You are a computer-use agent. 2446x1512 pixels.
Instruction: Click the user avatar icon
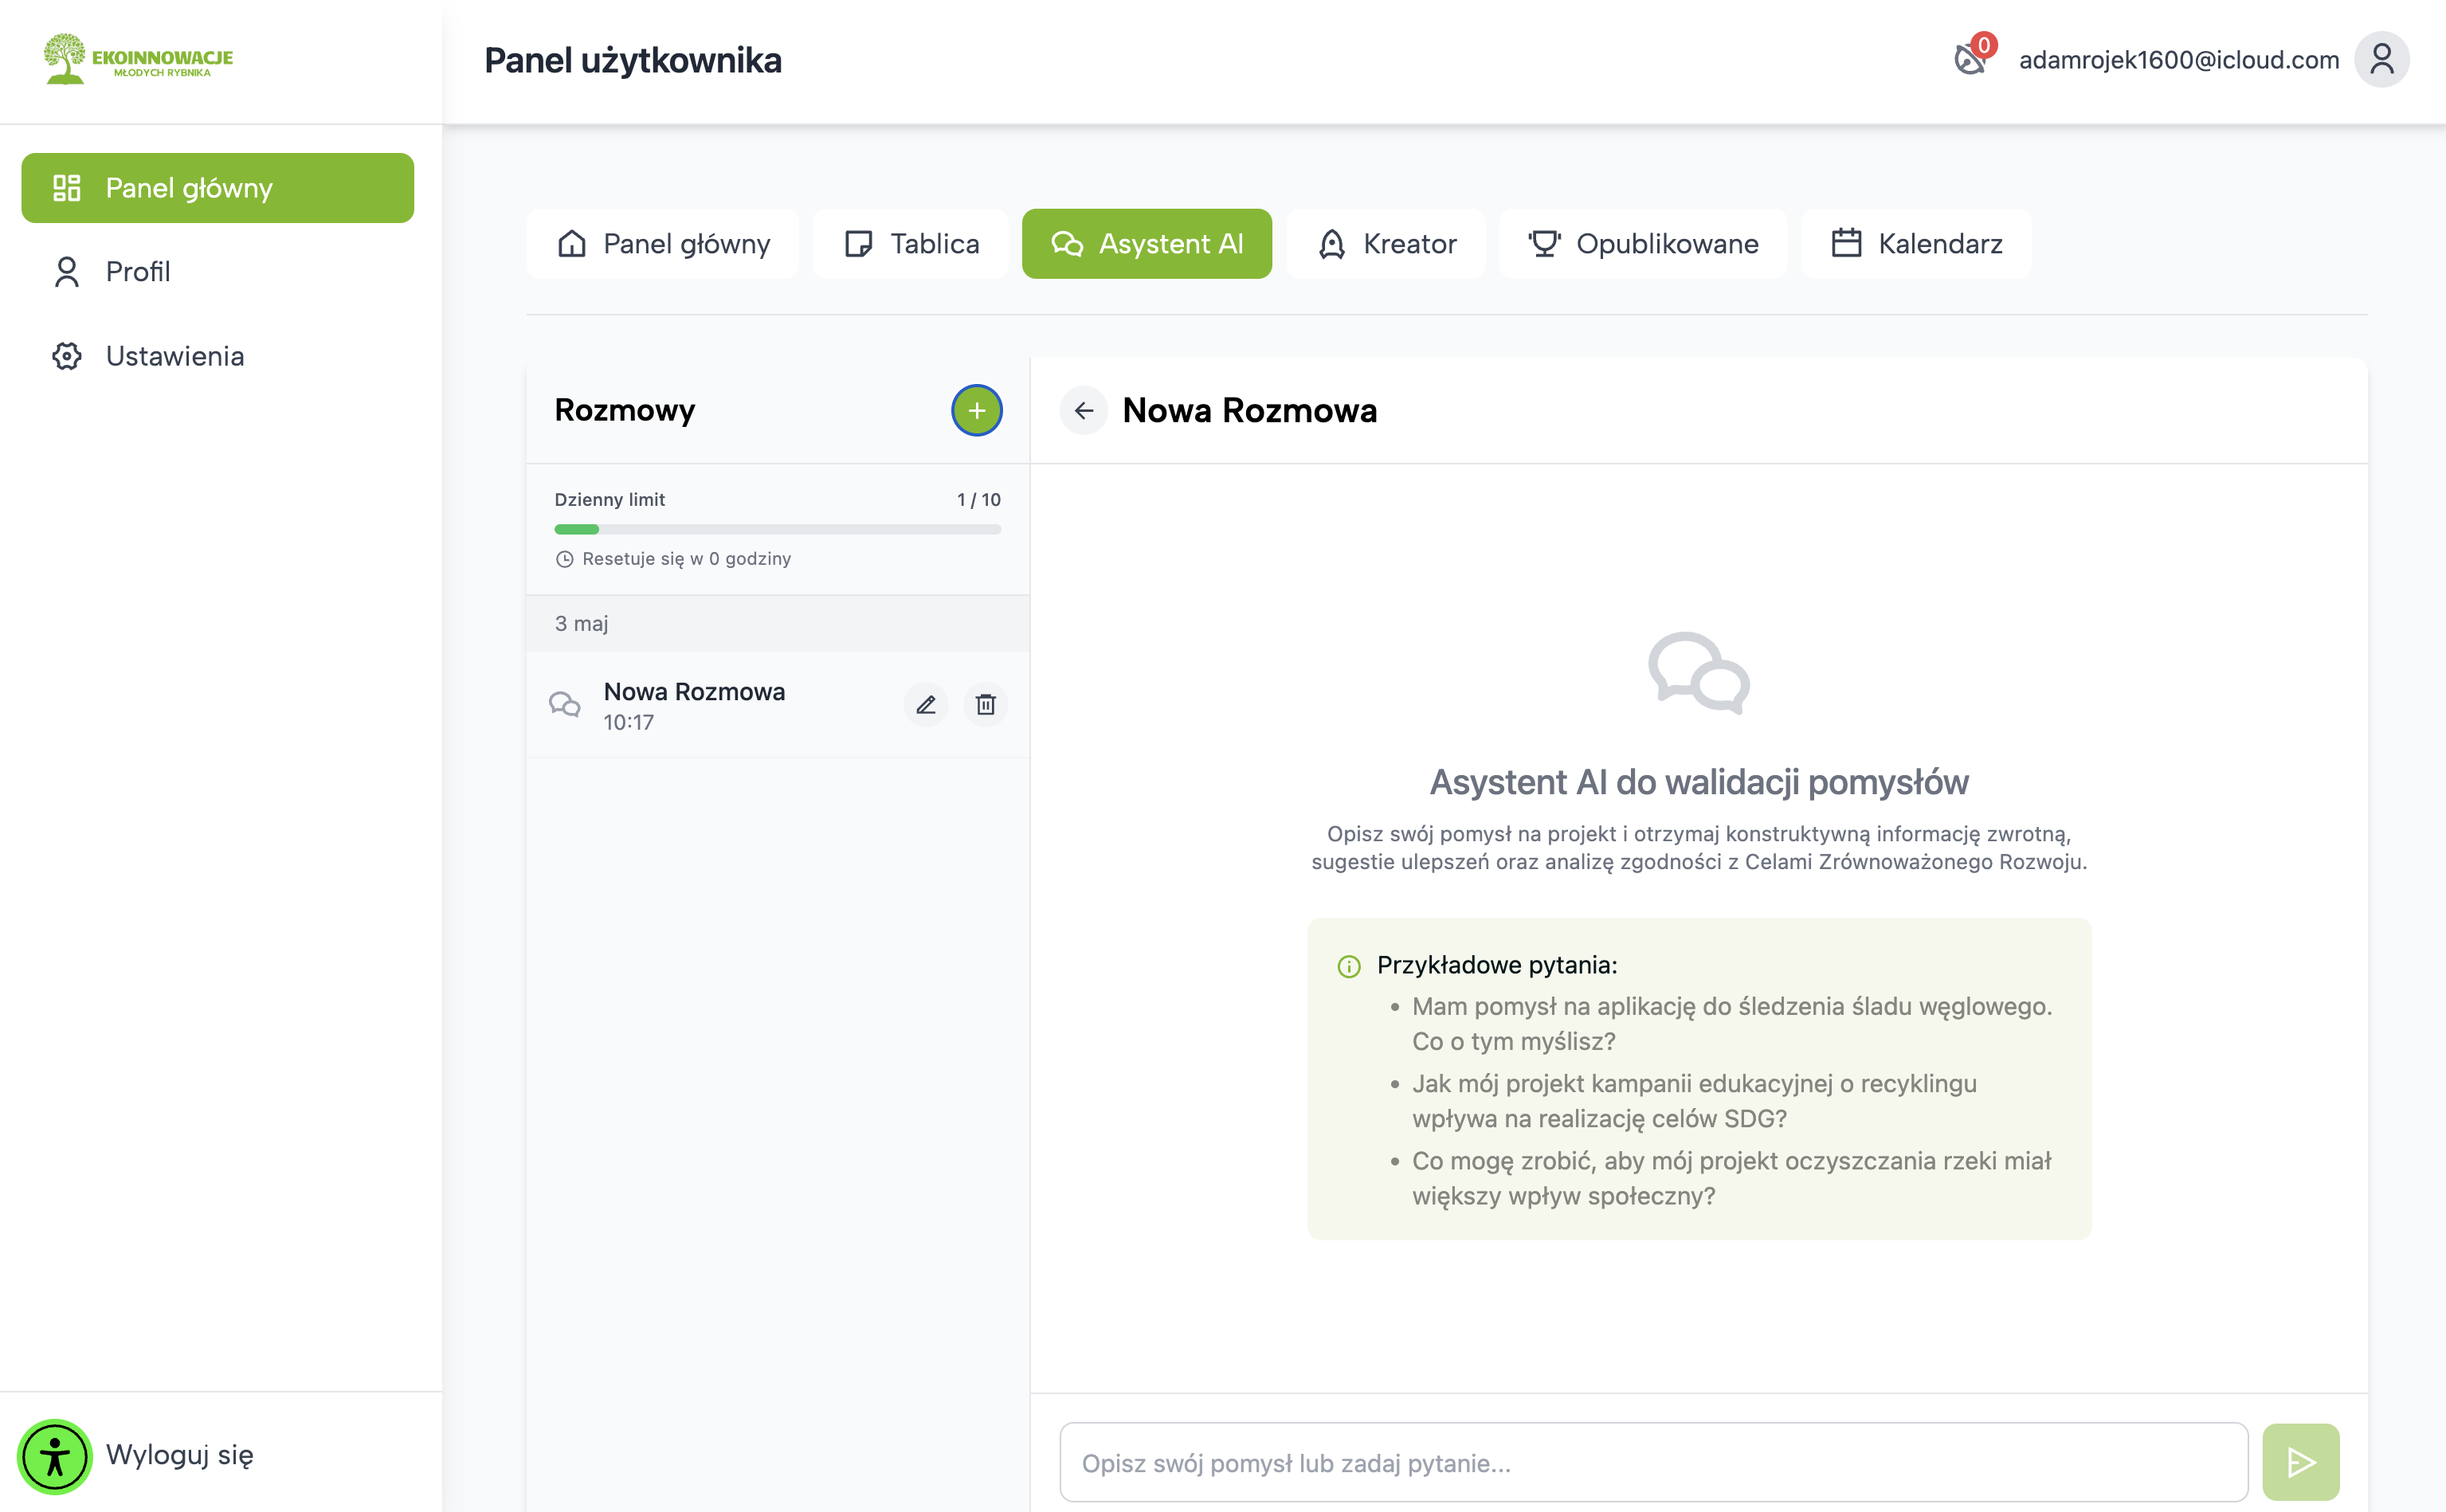point(2381,59)
